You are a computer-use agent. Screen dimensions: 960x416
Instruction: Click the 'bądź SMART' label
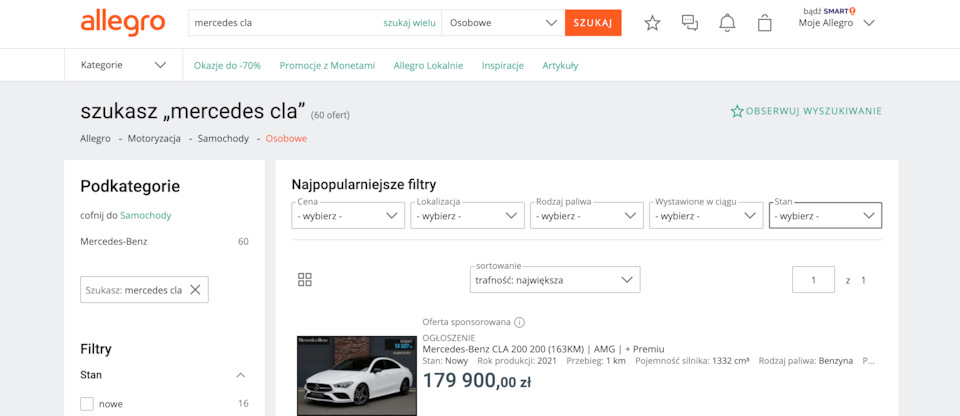pyautogui.click(x=830, y=10)
